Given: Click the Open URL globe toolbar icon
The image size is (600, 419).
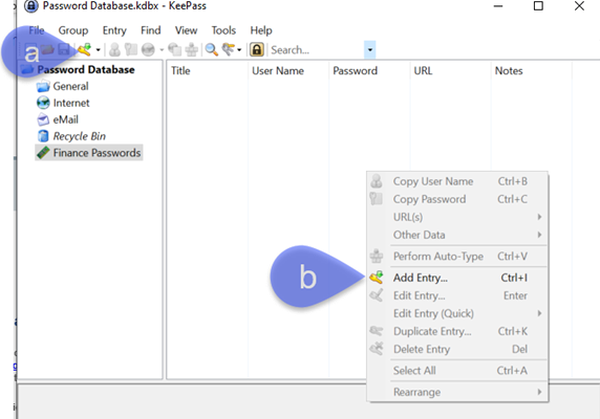Looking at the screenshot, I should [148, 50].
